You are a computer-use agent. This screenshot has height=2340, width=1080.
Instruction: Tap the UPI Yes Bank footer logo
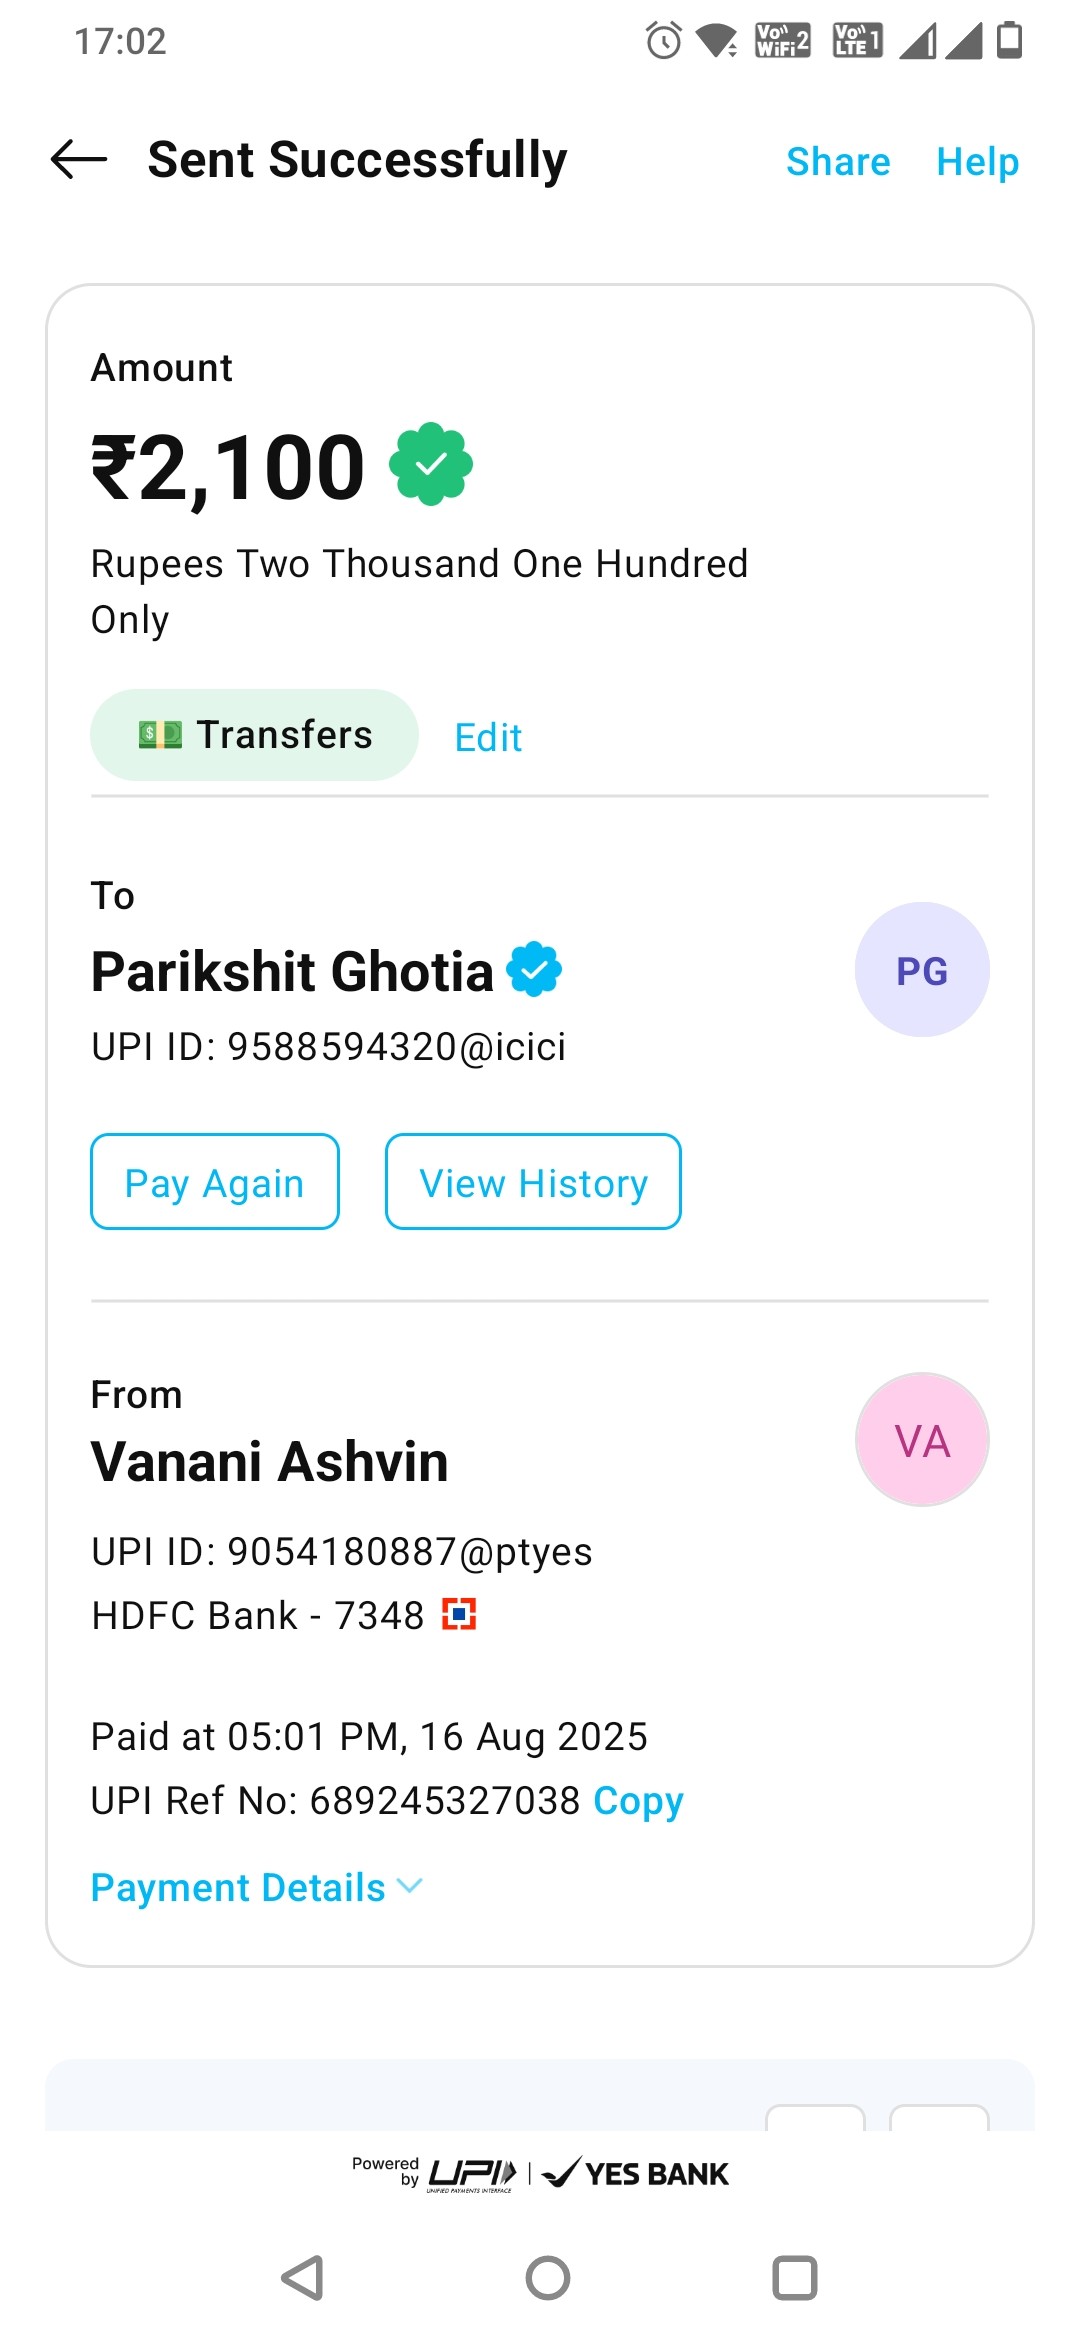click(540, 2174)
